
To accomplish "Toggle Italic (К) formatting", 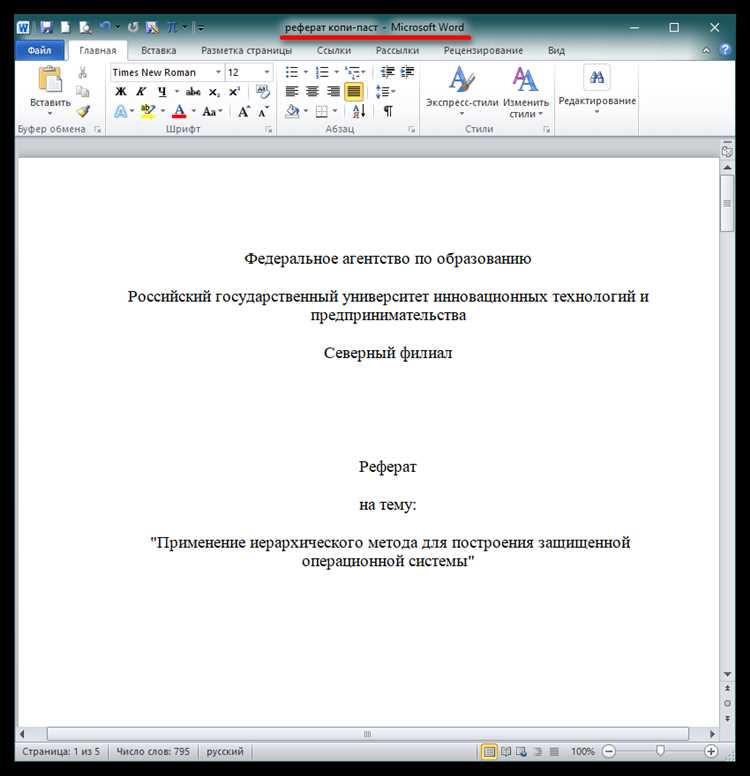I will click(x=142, y=92).
